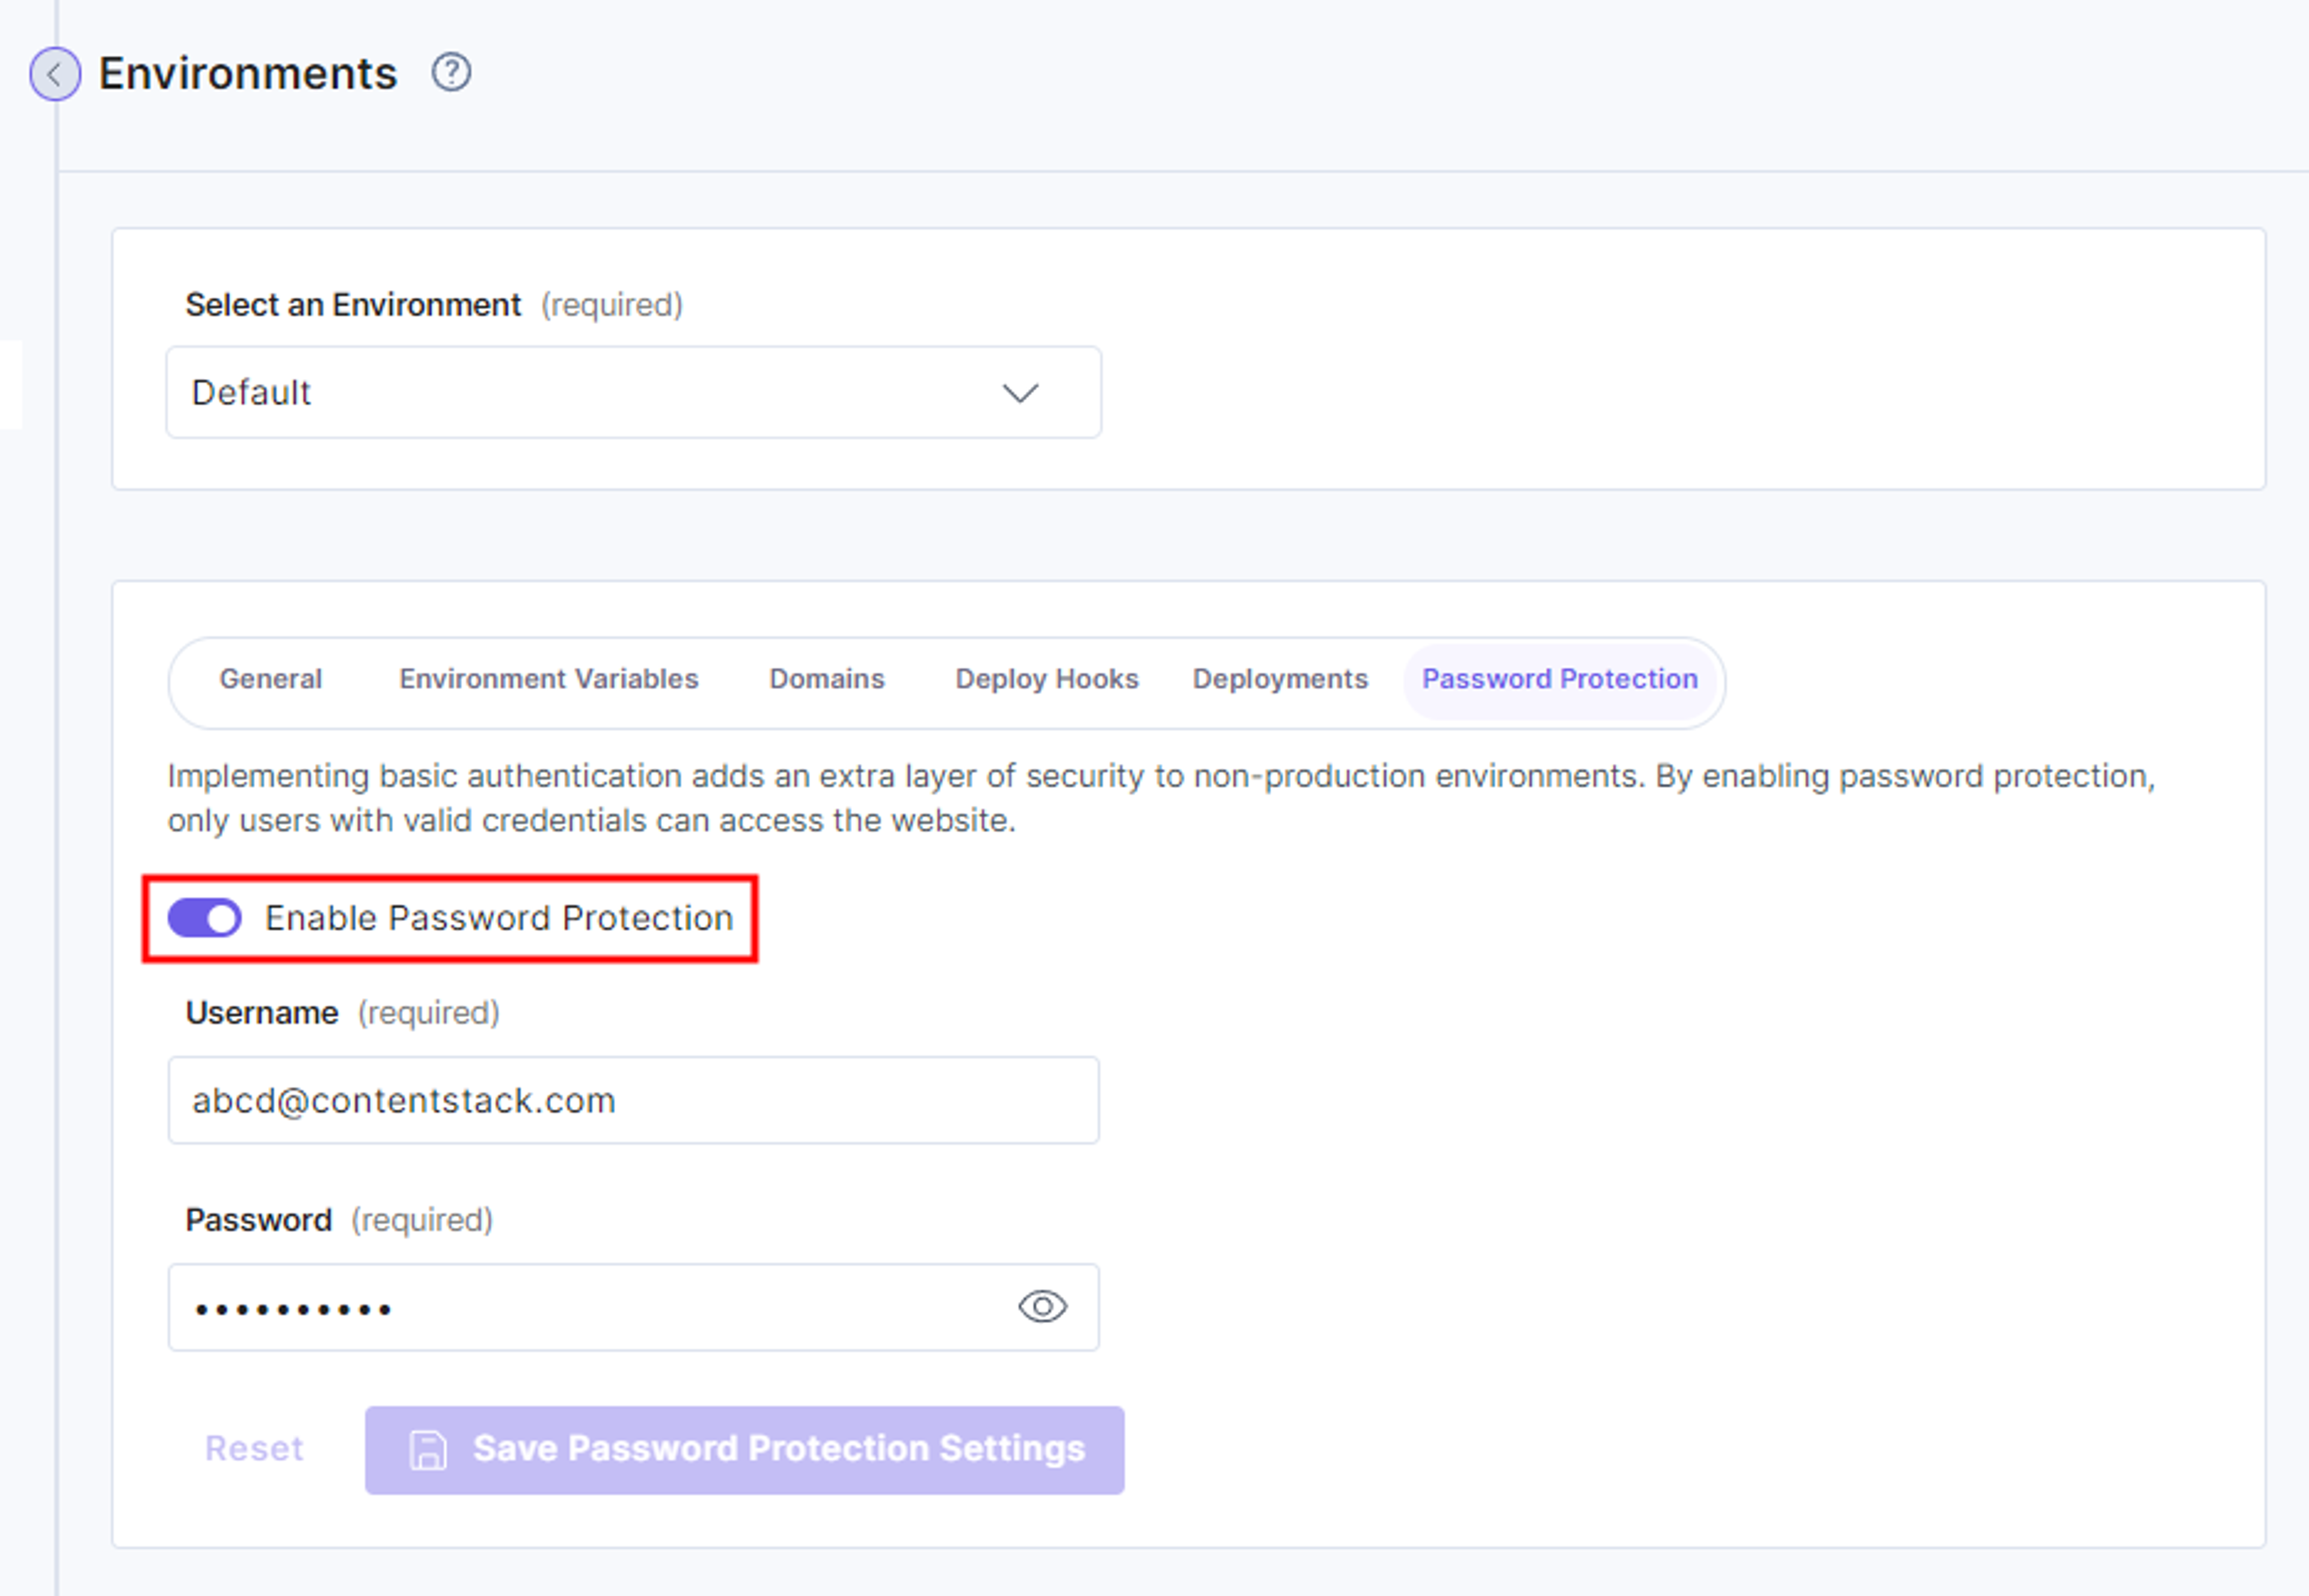This screenshot has width=2309, height=1596.
Task: Toggle the Enable Password Protection switch
Action: pyautogui.click(x=205, y=918)
